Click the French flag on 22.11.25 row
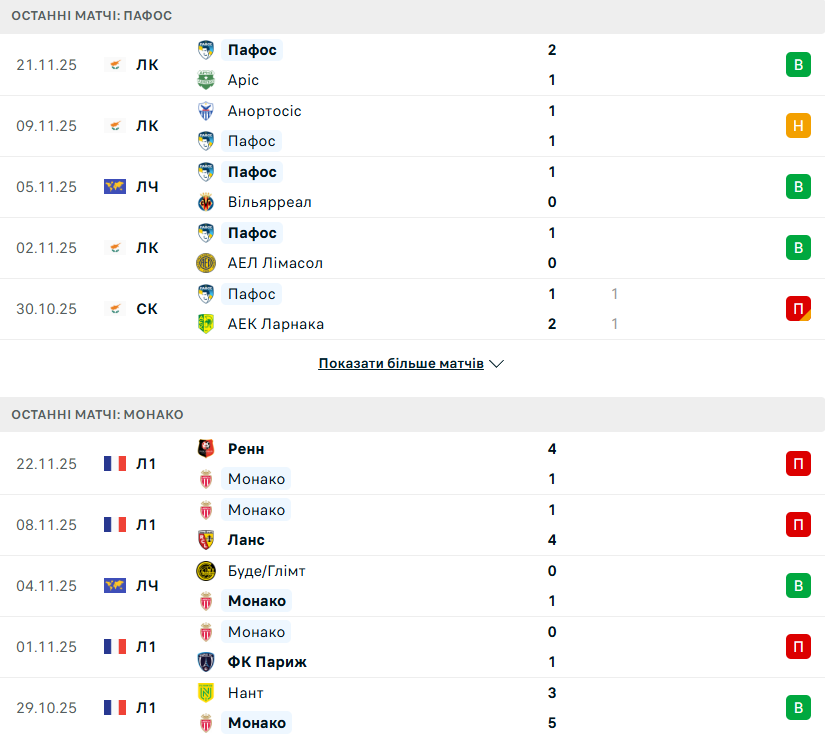This screenshot has height=737, width=825. coord(115,464)
